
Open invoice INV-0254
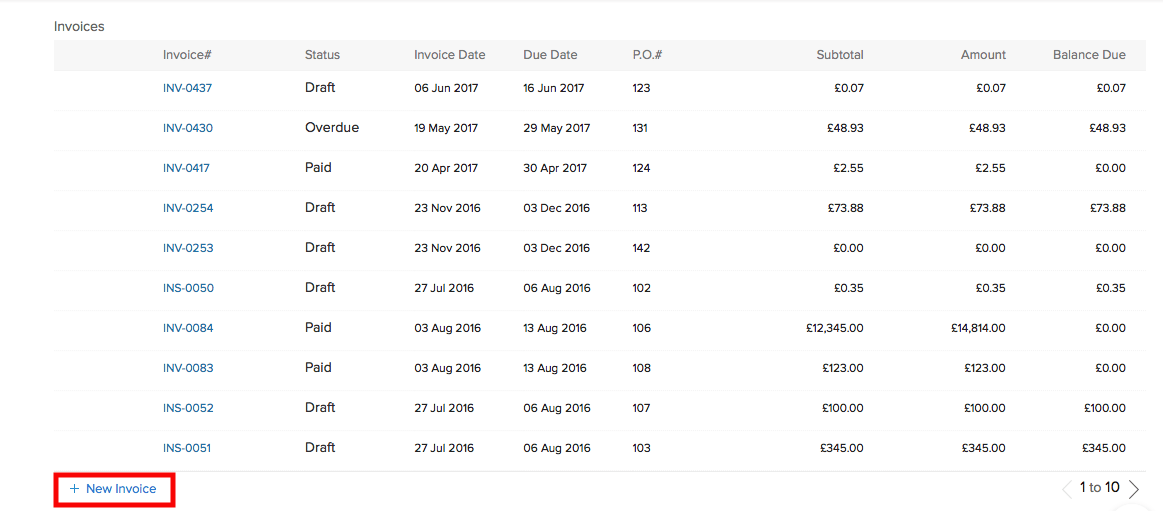pos(188,208)
